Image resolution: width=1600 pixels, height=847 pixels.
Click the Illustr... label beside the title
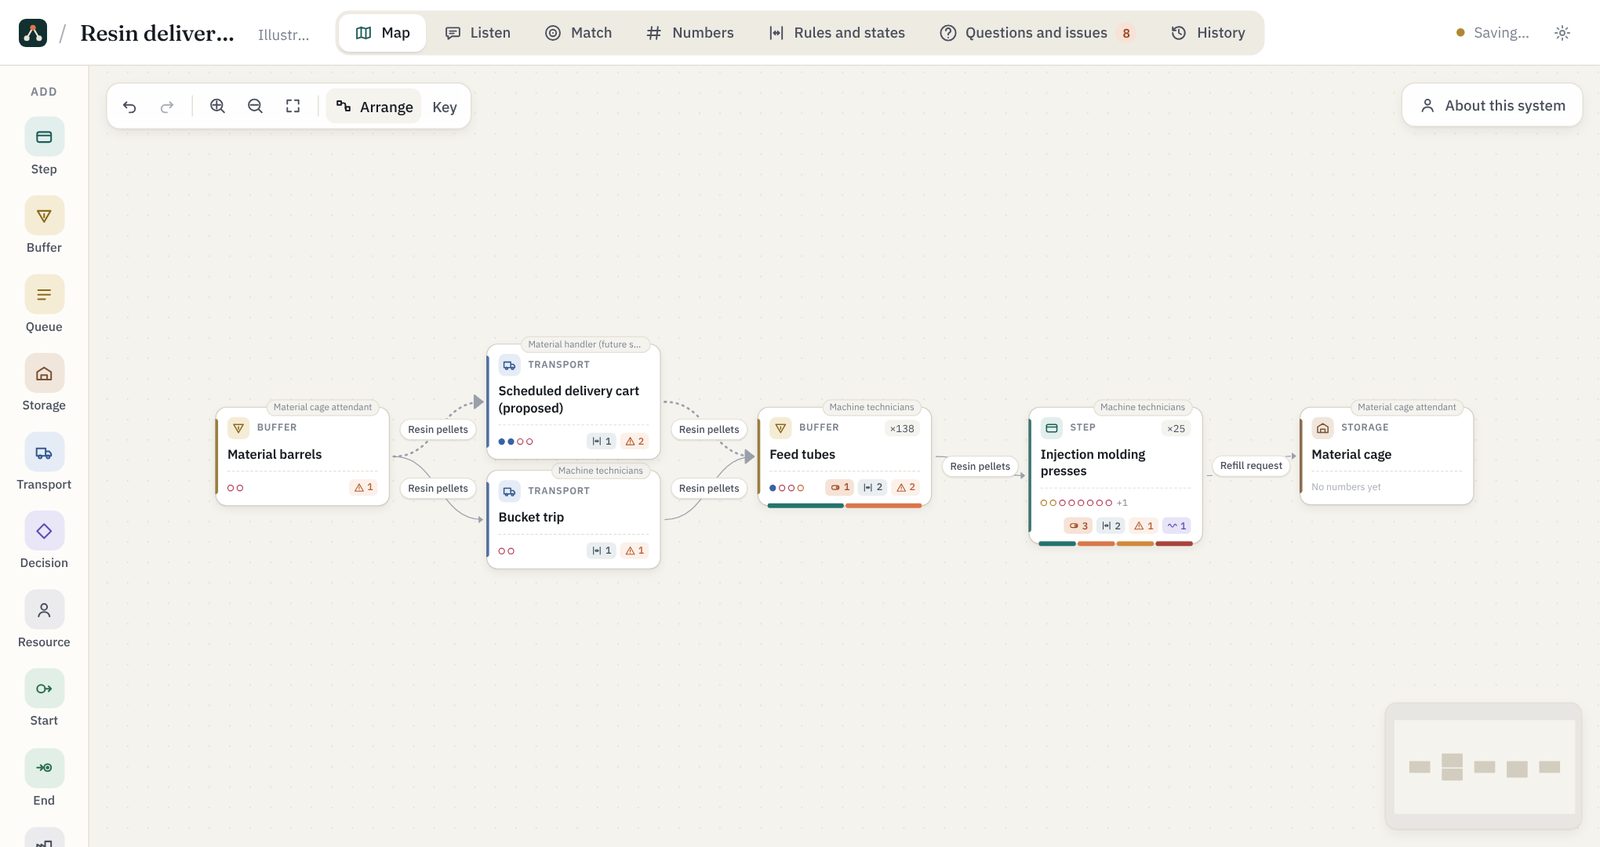pyautogui.click(x=284, y=35)
